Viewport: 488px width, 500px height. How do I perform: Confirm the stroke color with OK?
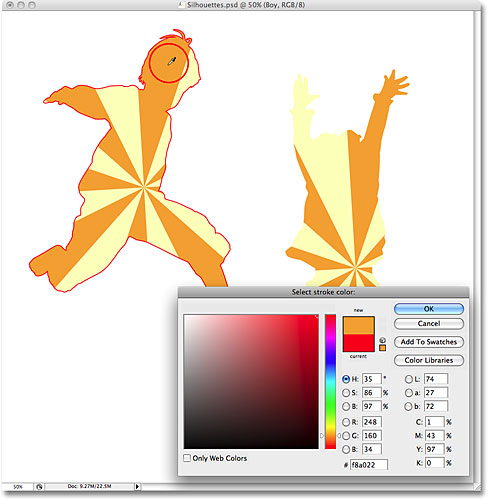point(429,309)
